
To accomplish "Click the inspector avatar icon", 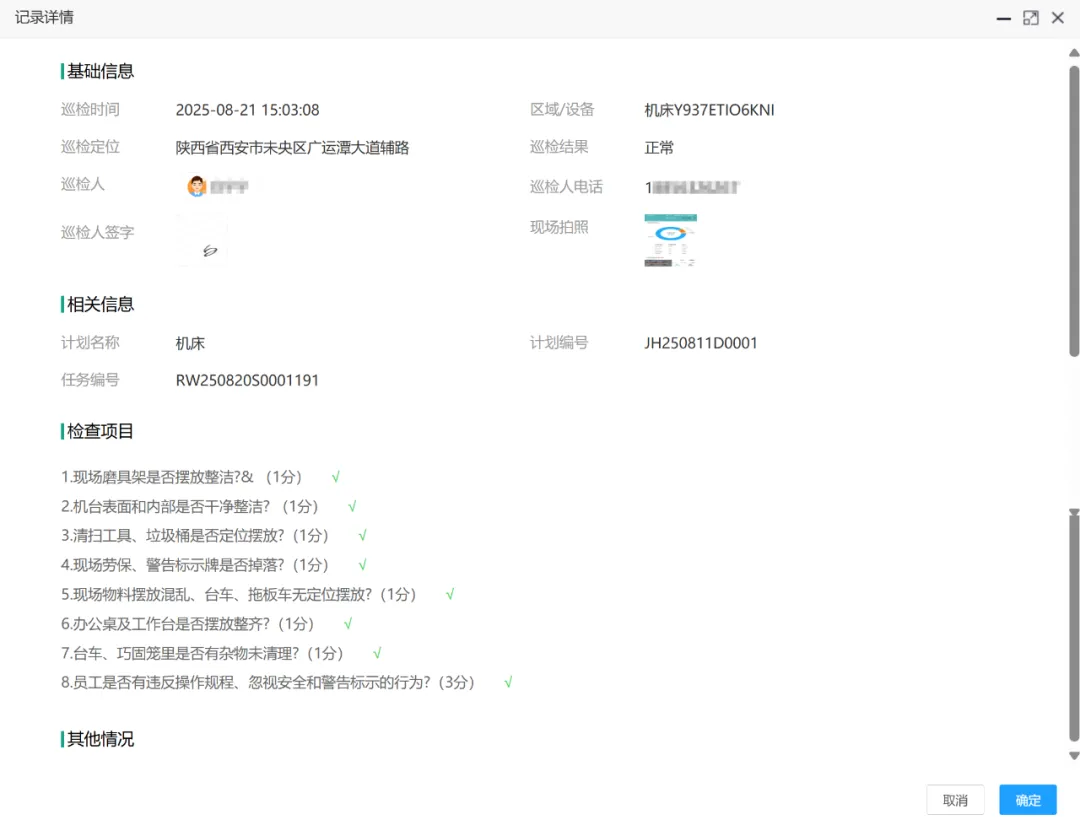I will point(196,186).
